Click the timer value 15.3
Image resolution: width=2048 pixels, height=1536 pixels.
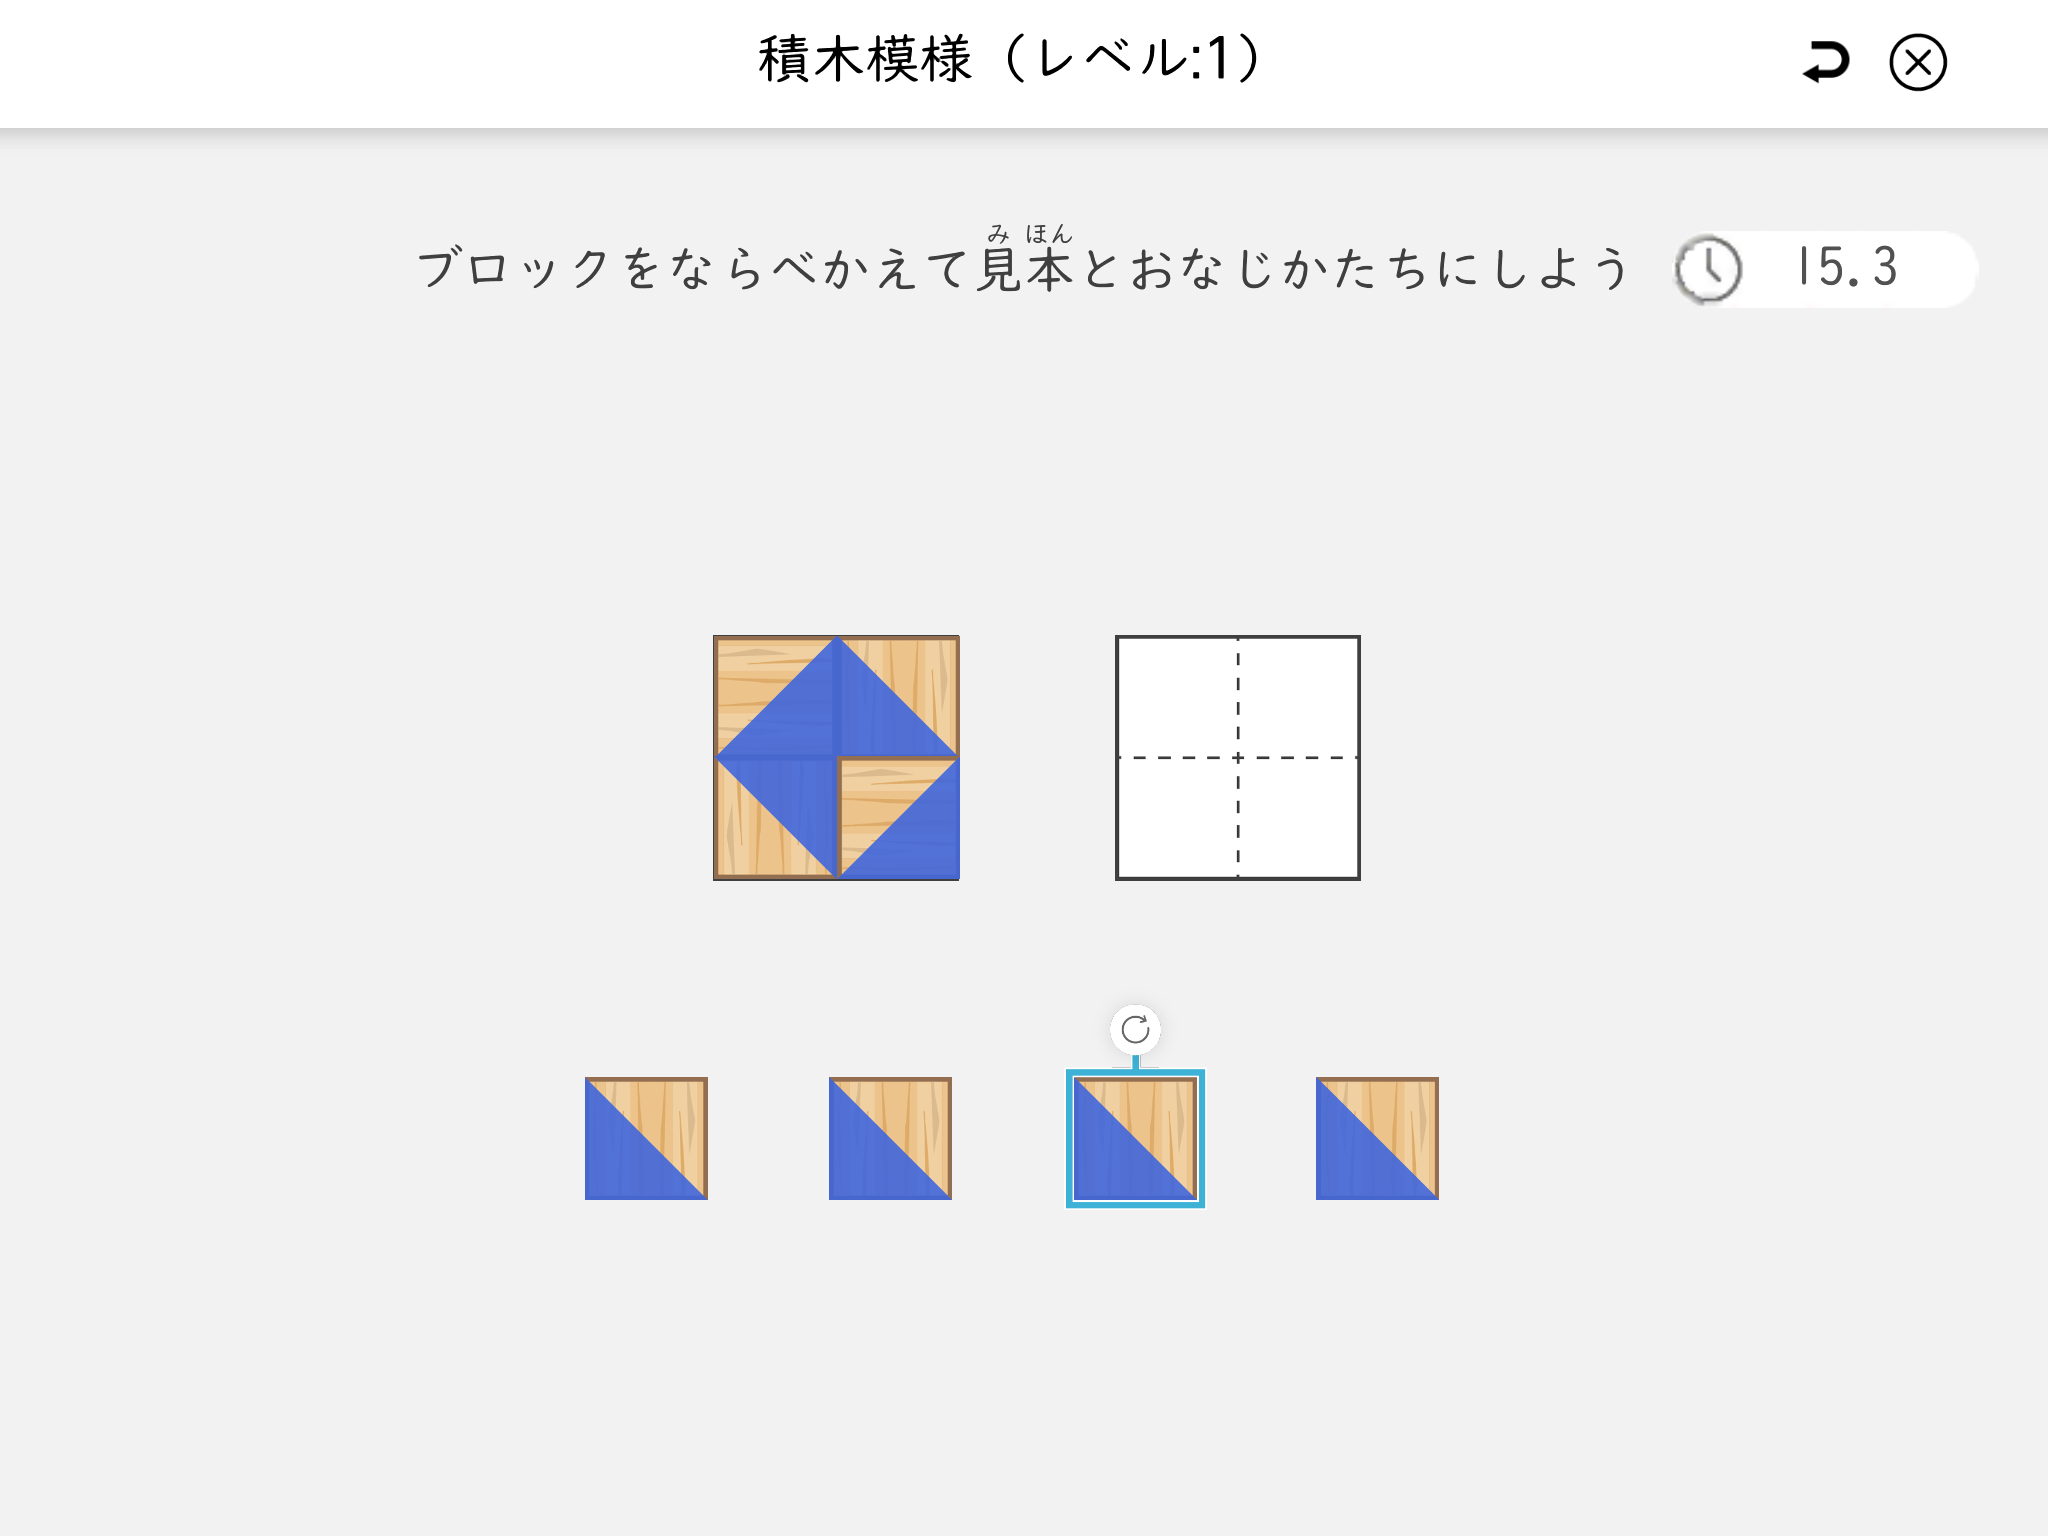(1846, 267)
